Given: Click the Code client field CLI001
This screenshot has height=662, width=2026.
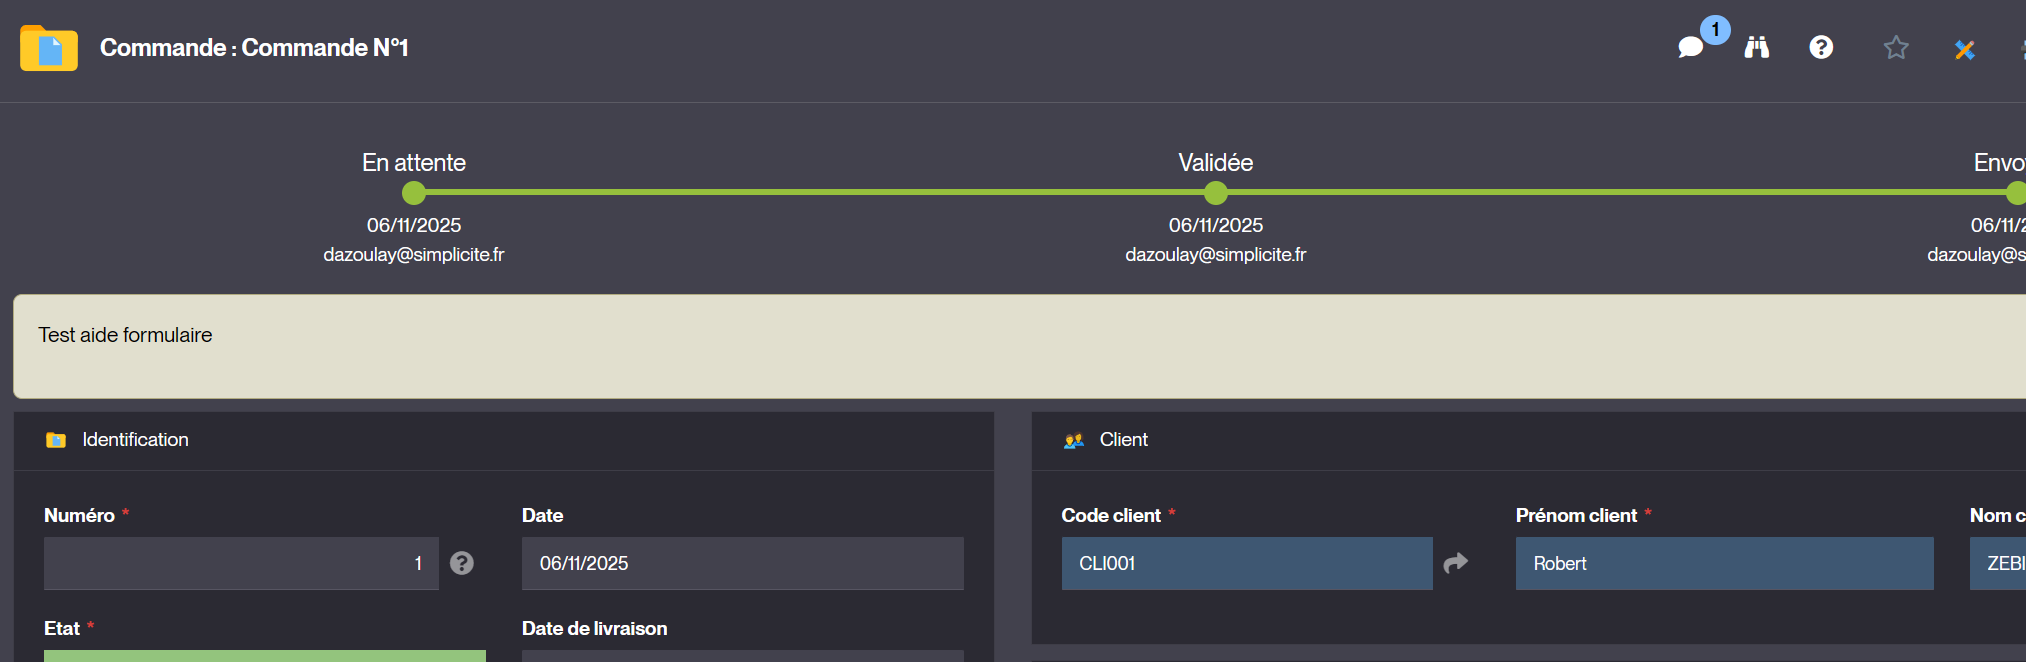Looking at the screenshot, I should [x=1246, y=563].
